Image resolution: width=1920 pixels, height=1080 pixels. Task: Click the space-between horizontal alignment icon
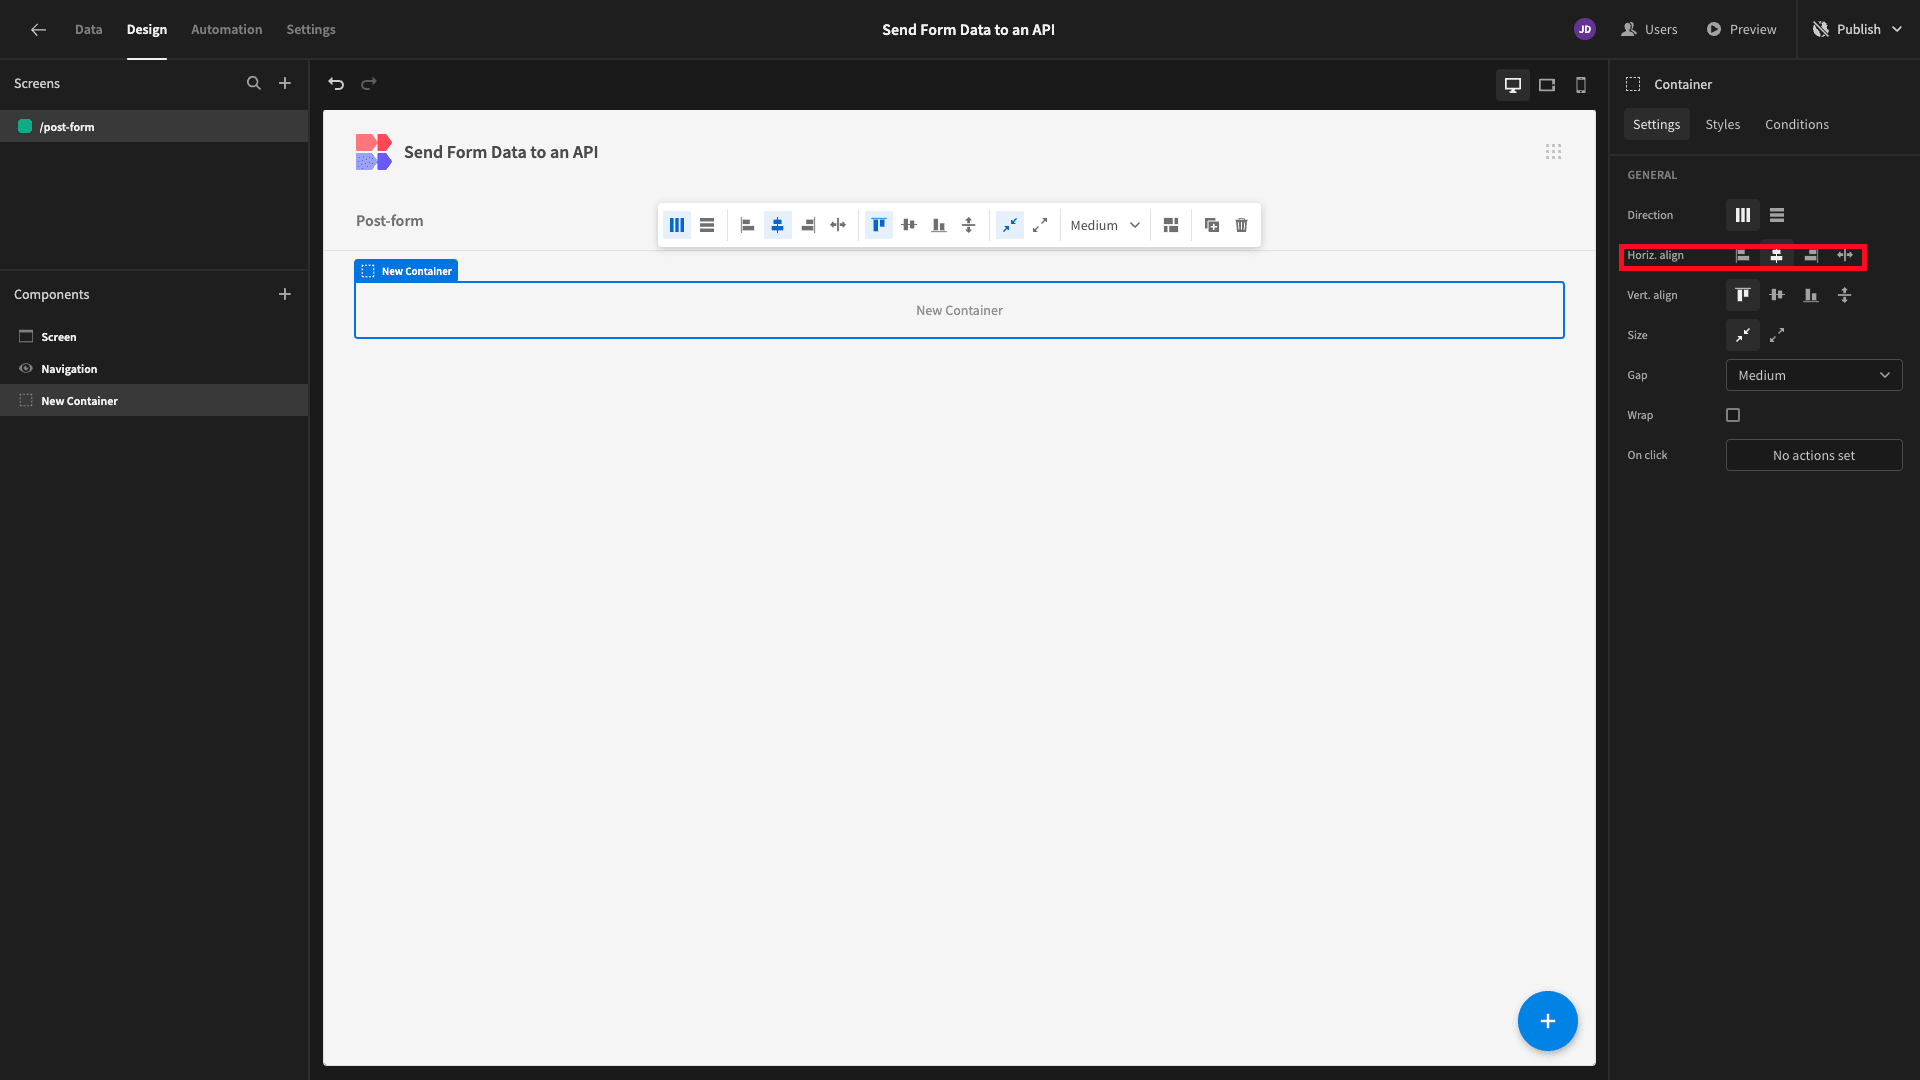click(x=1844, y=255)
